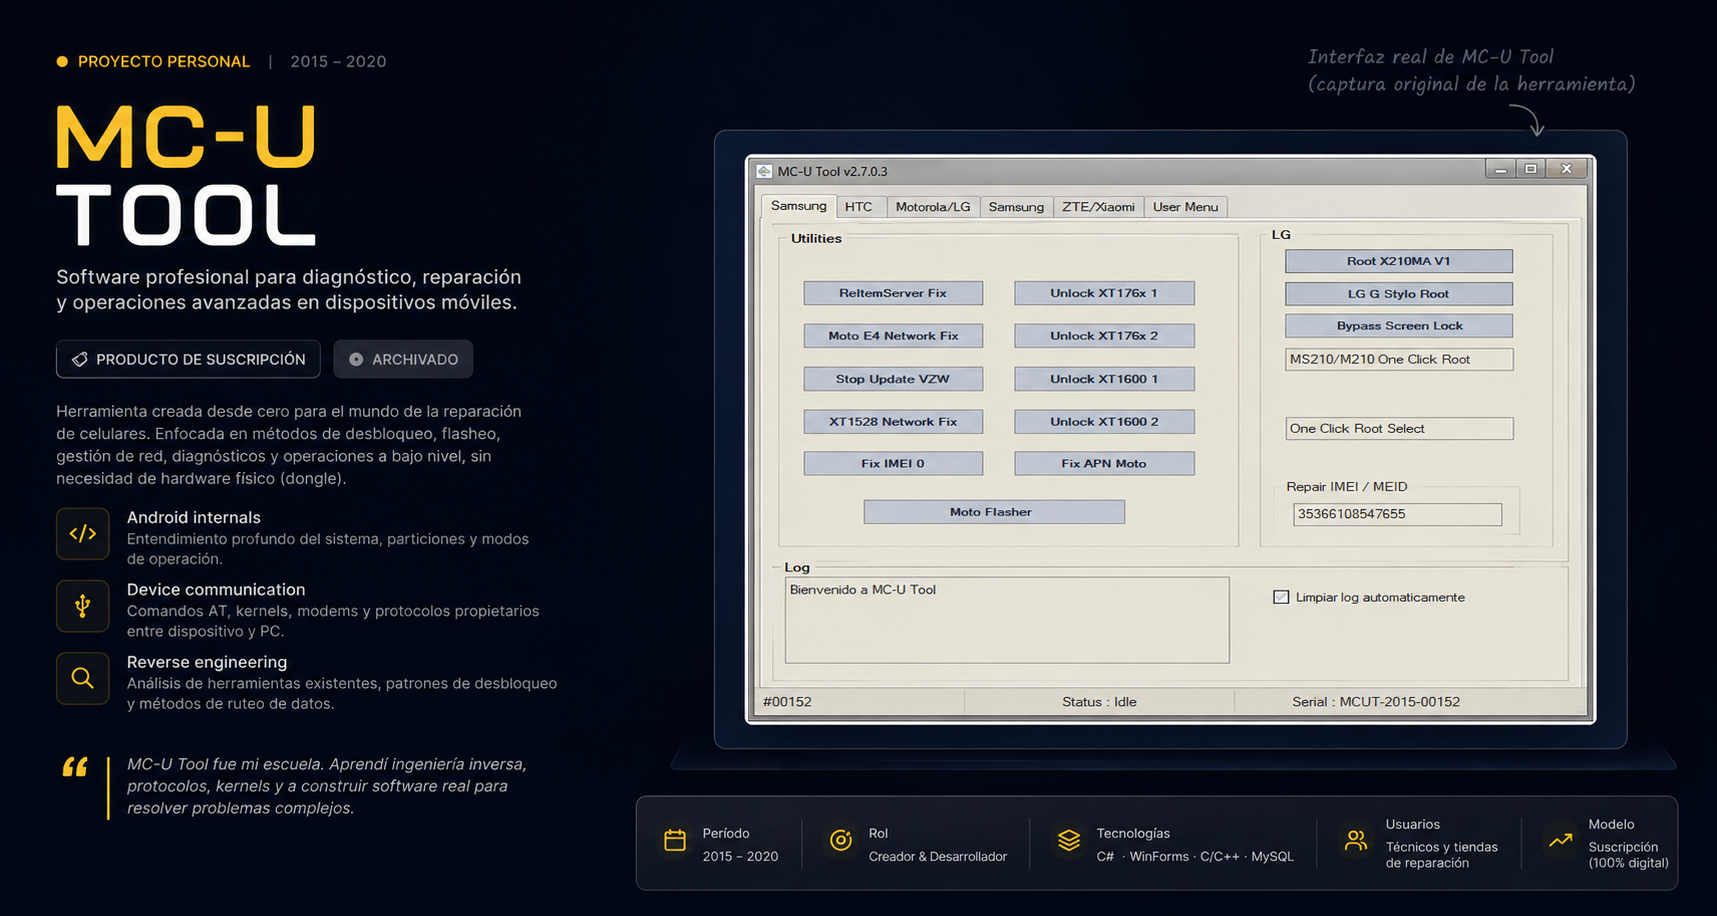Screen dimensions: 1717x916
Task: Close the MC-U Tool window
Action: click(x=1567, y=169)
